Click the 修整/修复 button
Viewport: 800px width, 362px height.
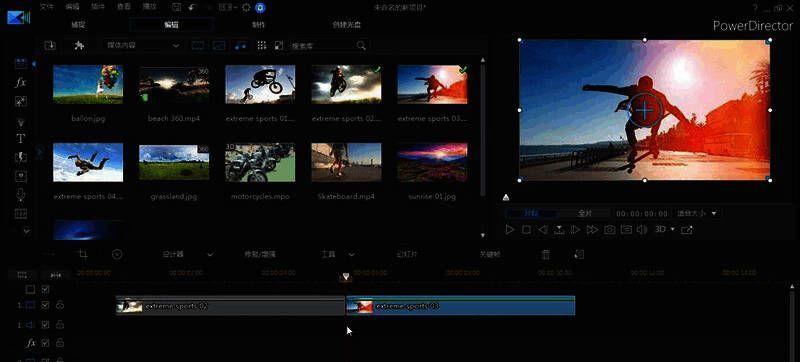pos(260,254)
